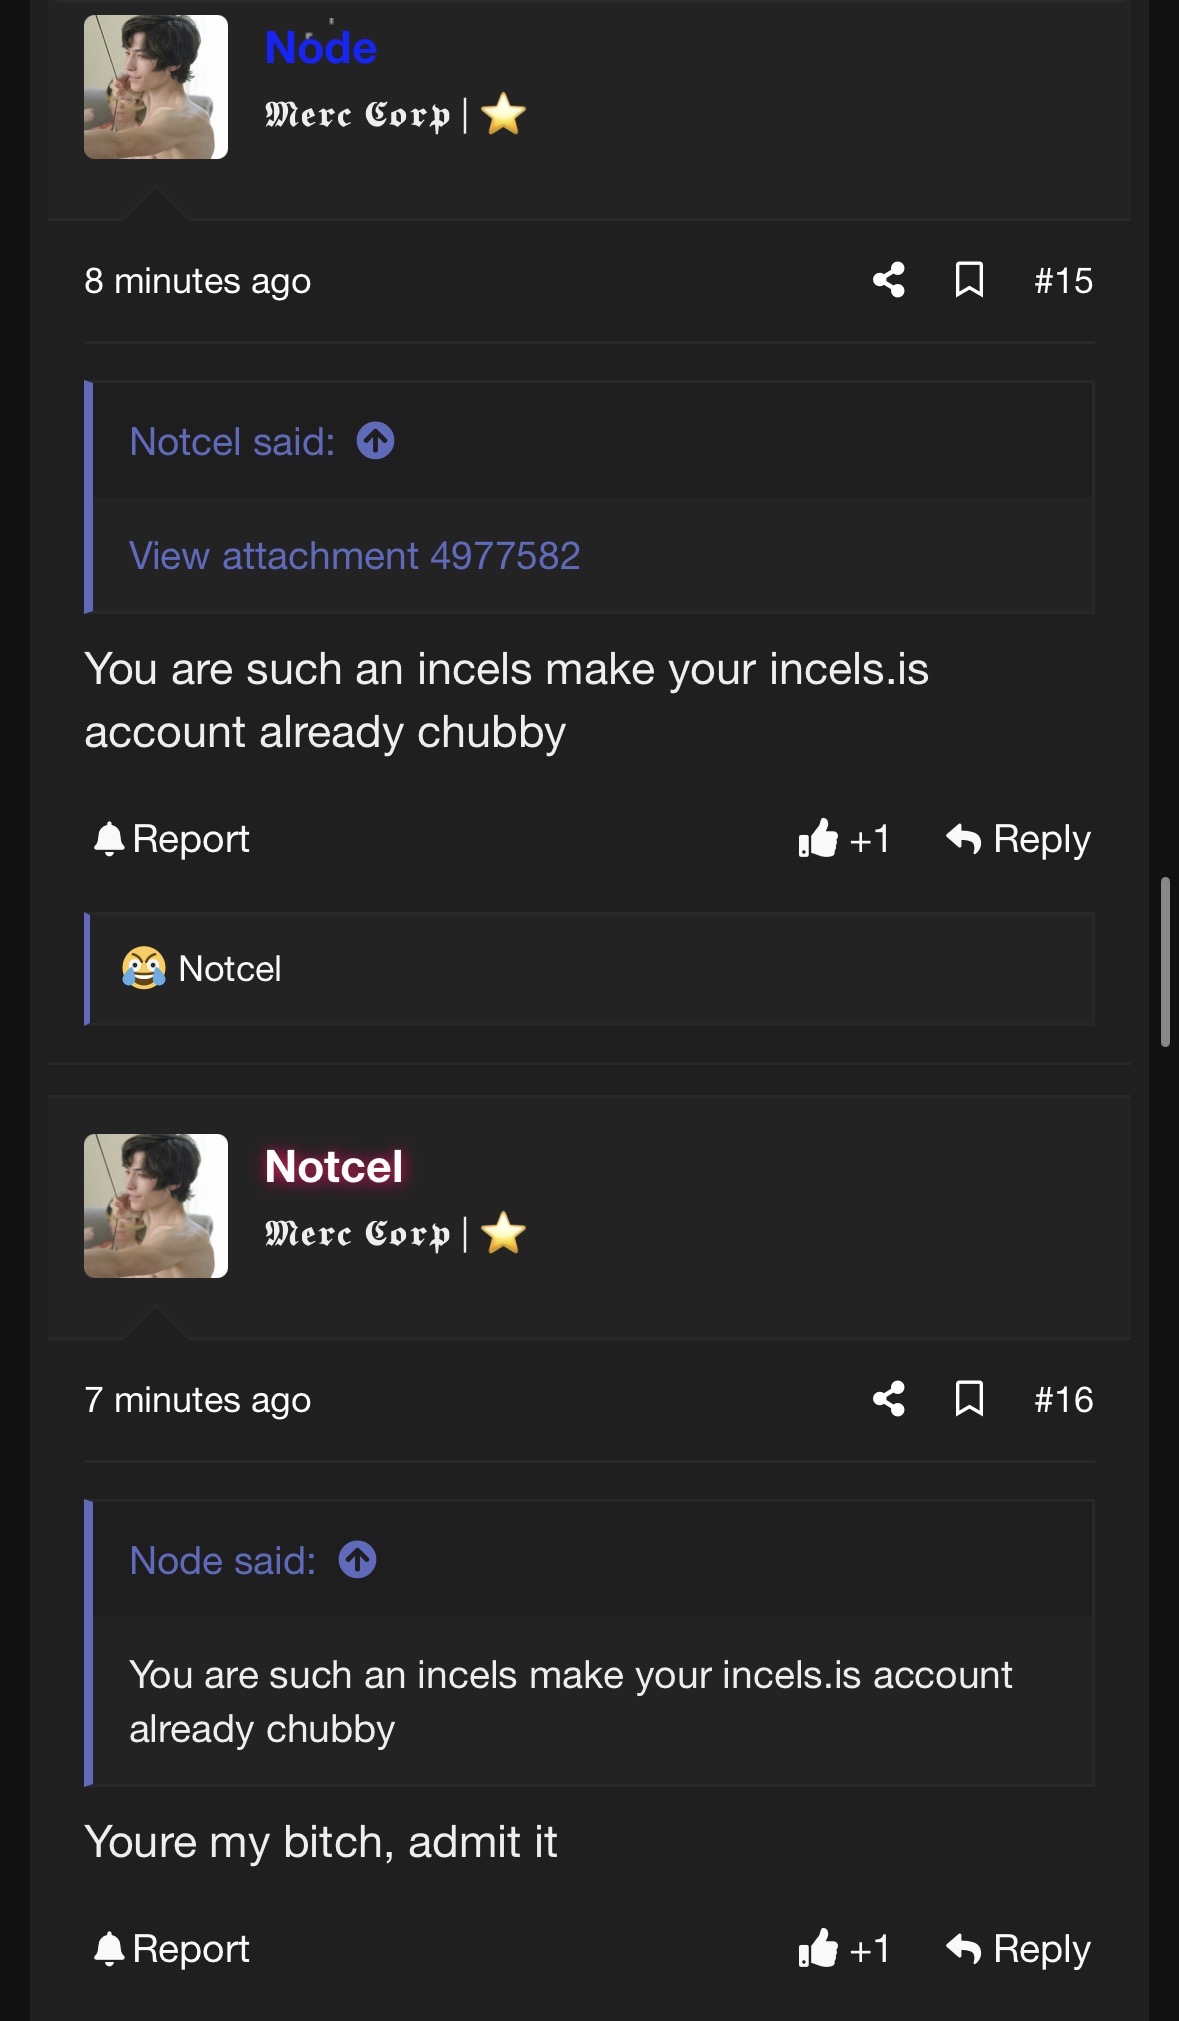The width and height of the screenshot is (1179, 2021).
Task: Open Node's profile from username
Action: click(x=321, y=48)
